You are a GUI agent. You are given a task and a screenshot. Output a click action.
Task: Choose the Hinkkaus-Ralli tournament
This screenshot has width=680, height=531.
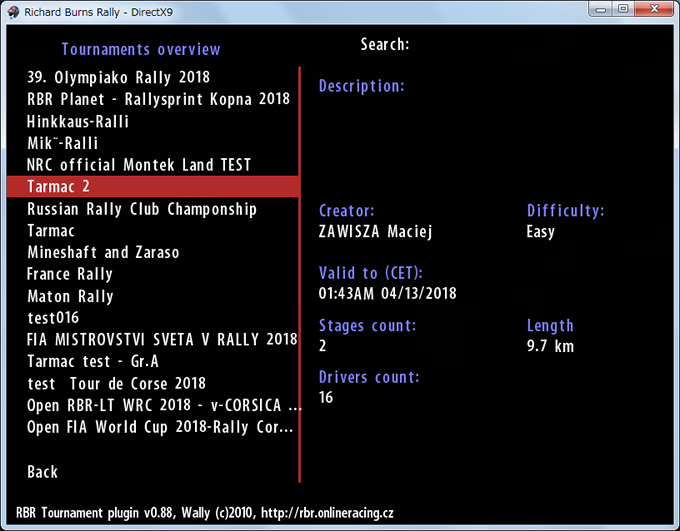78,121
